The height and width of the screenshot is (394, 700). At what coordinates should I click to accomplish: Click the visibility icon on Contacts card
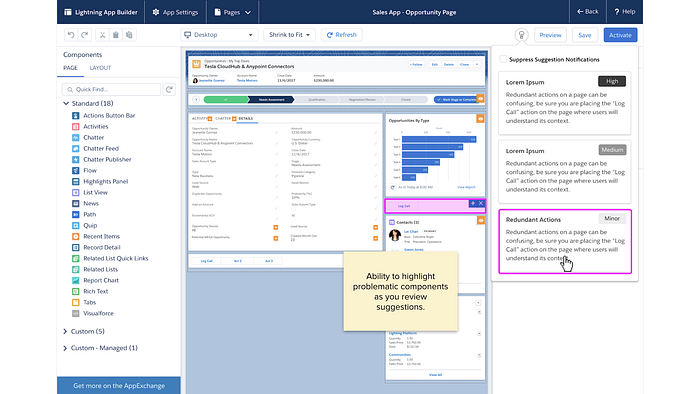coord(481,220)
